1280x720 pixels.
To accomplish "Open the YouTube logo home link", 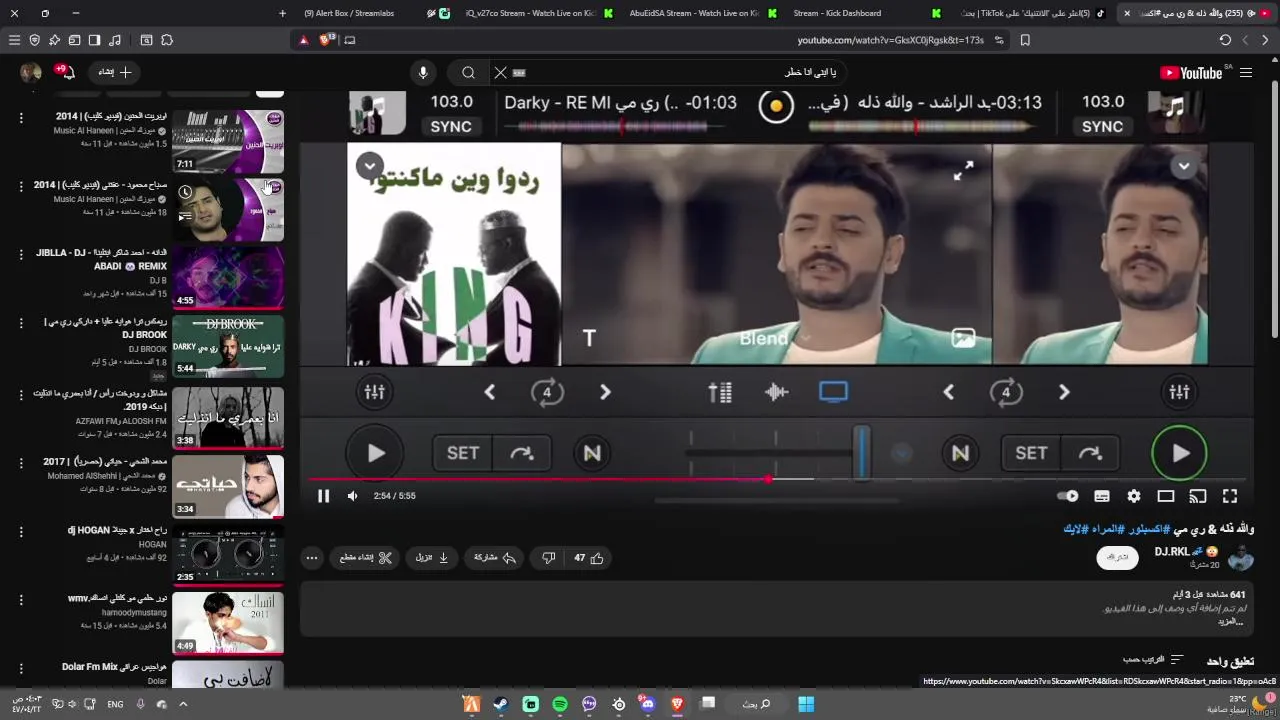I will [x=1191, y=73].
